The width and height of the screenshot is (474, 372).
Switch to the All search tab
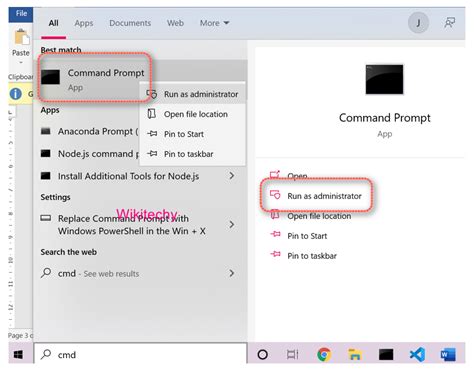(53, 23)
